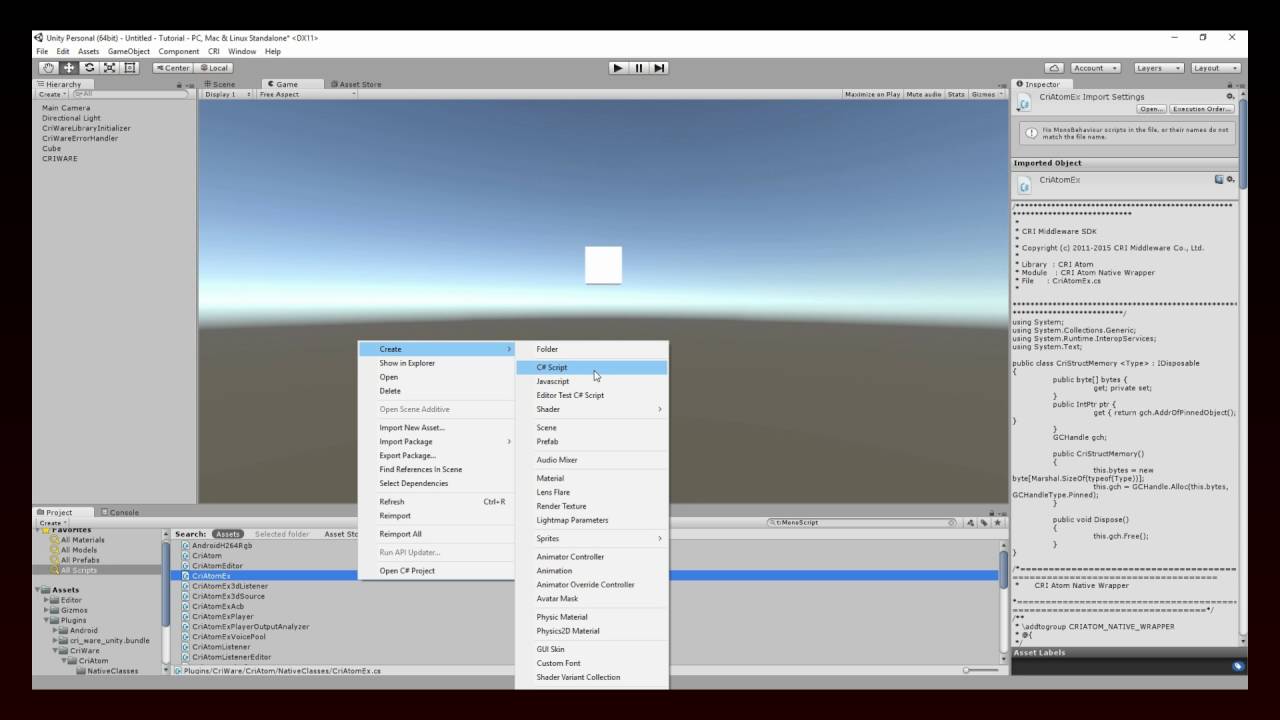Screen dimensions: 1280x720
Task: Open the Project Create dropdown
Action: click(51, 522)
